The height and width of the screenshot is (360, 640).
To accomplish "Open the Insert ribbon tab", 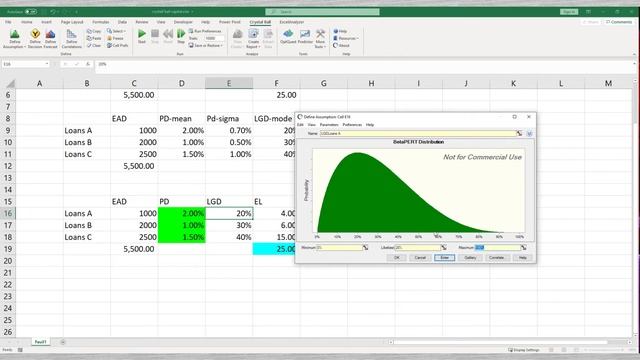I will [x=46, y=22].
